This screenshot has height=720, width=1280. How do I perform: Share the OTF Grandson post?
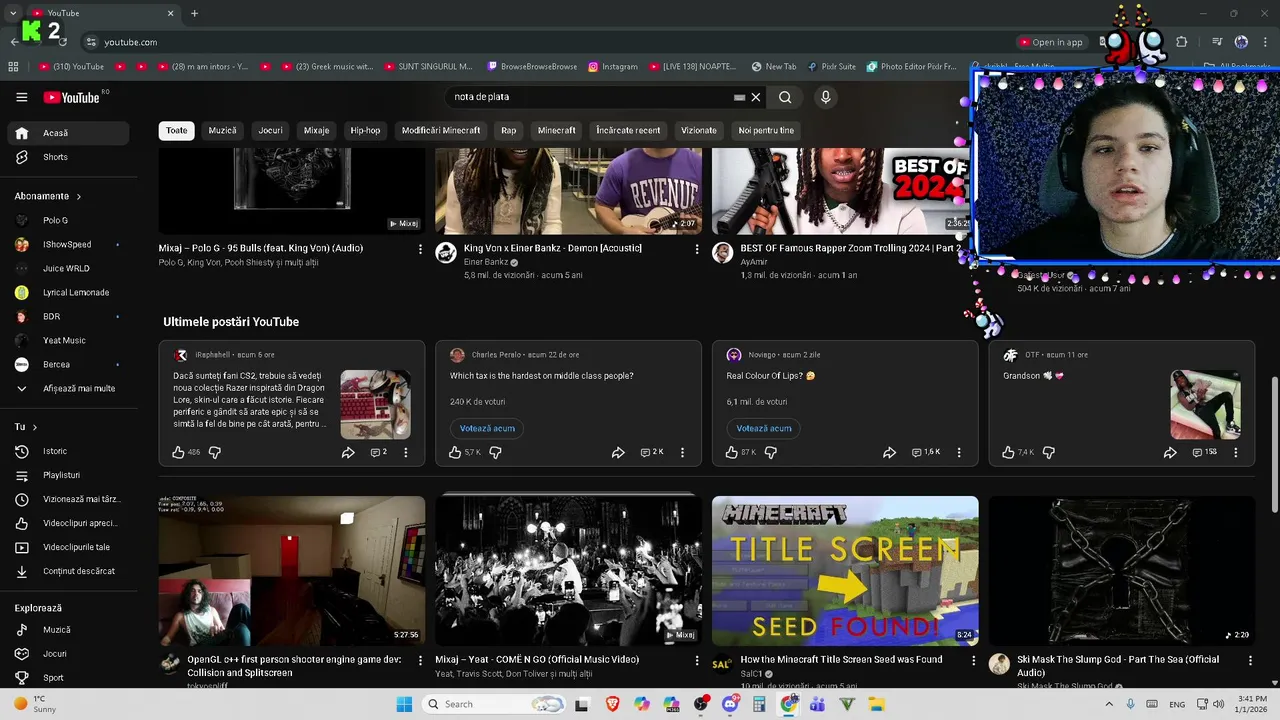(1170, 452)
